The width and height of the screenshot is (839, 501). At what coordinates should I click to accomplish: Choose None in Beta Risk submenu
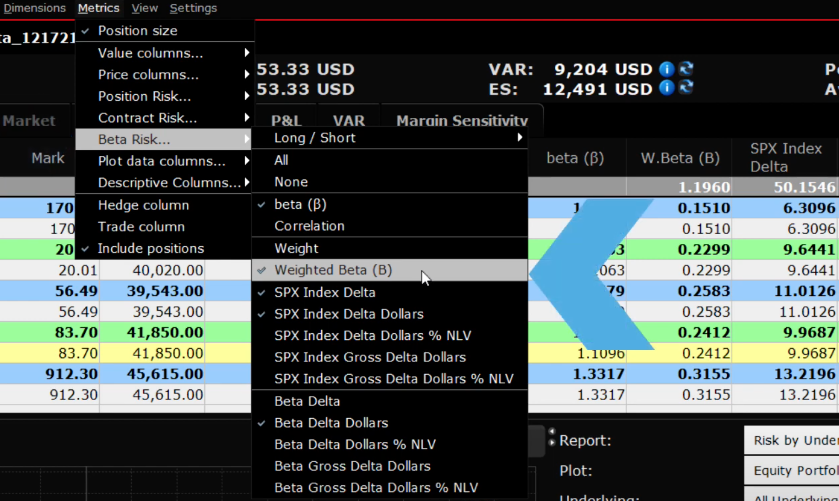291,182
